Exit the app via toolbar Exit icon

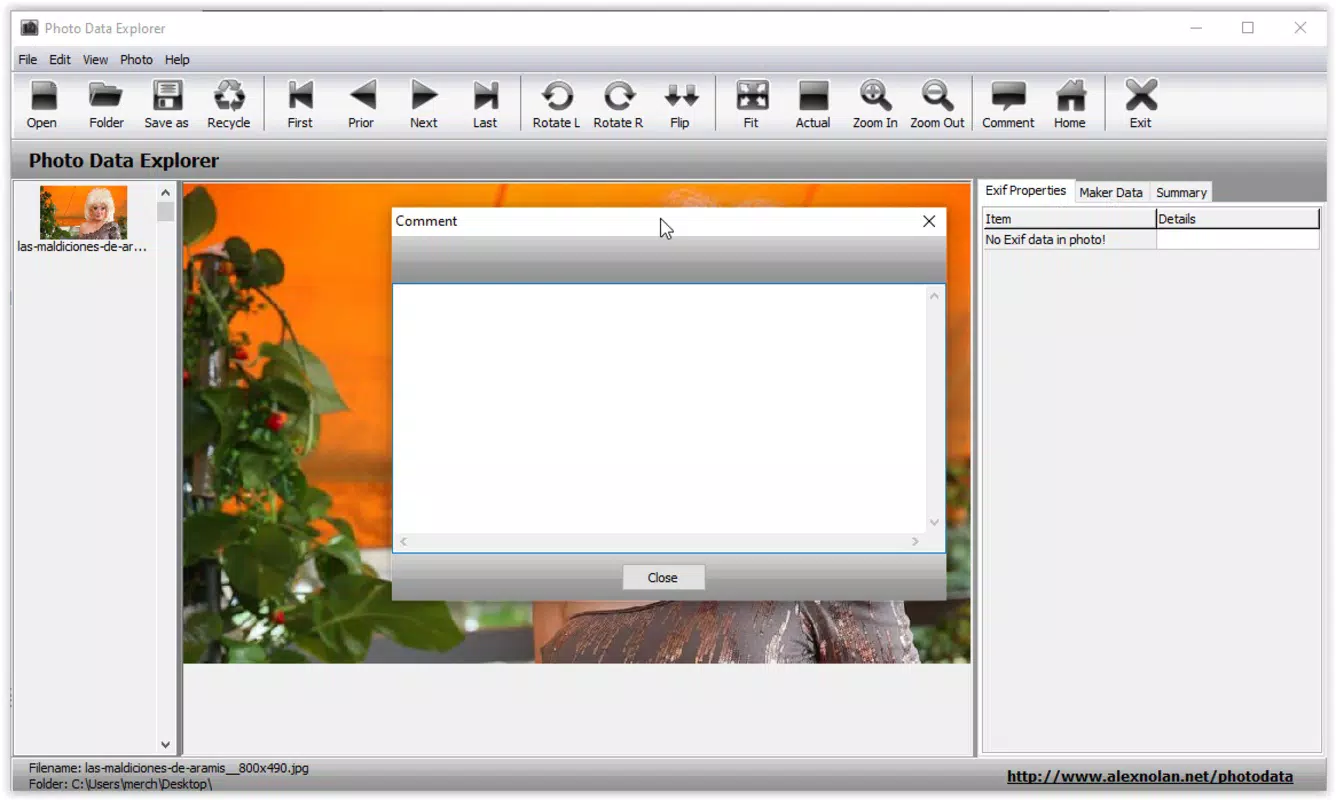click(1141, 104)
